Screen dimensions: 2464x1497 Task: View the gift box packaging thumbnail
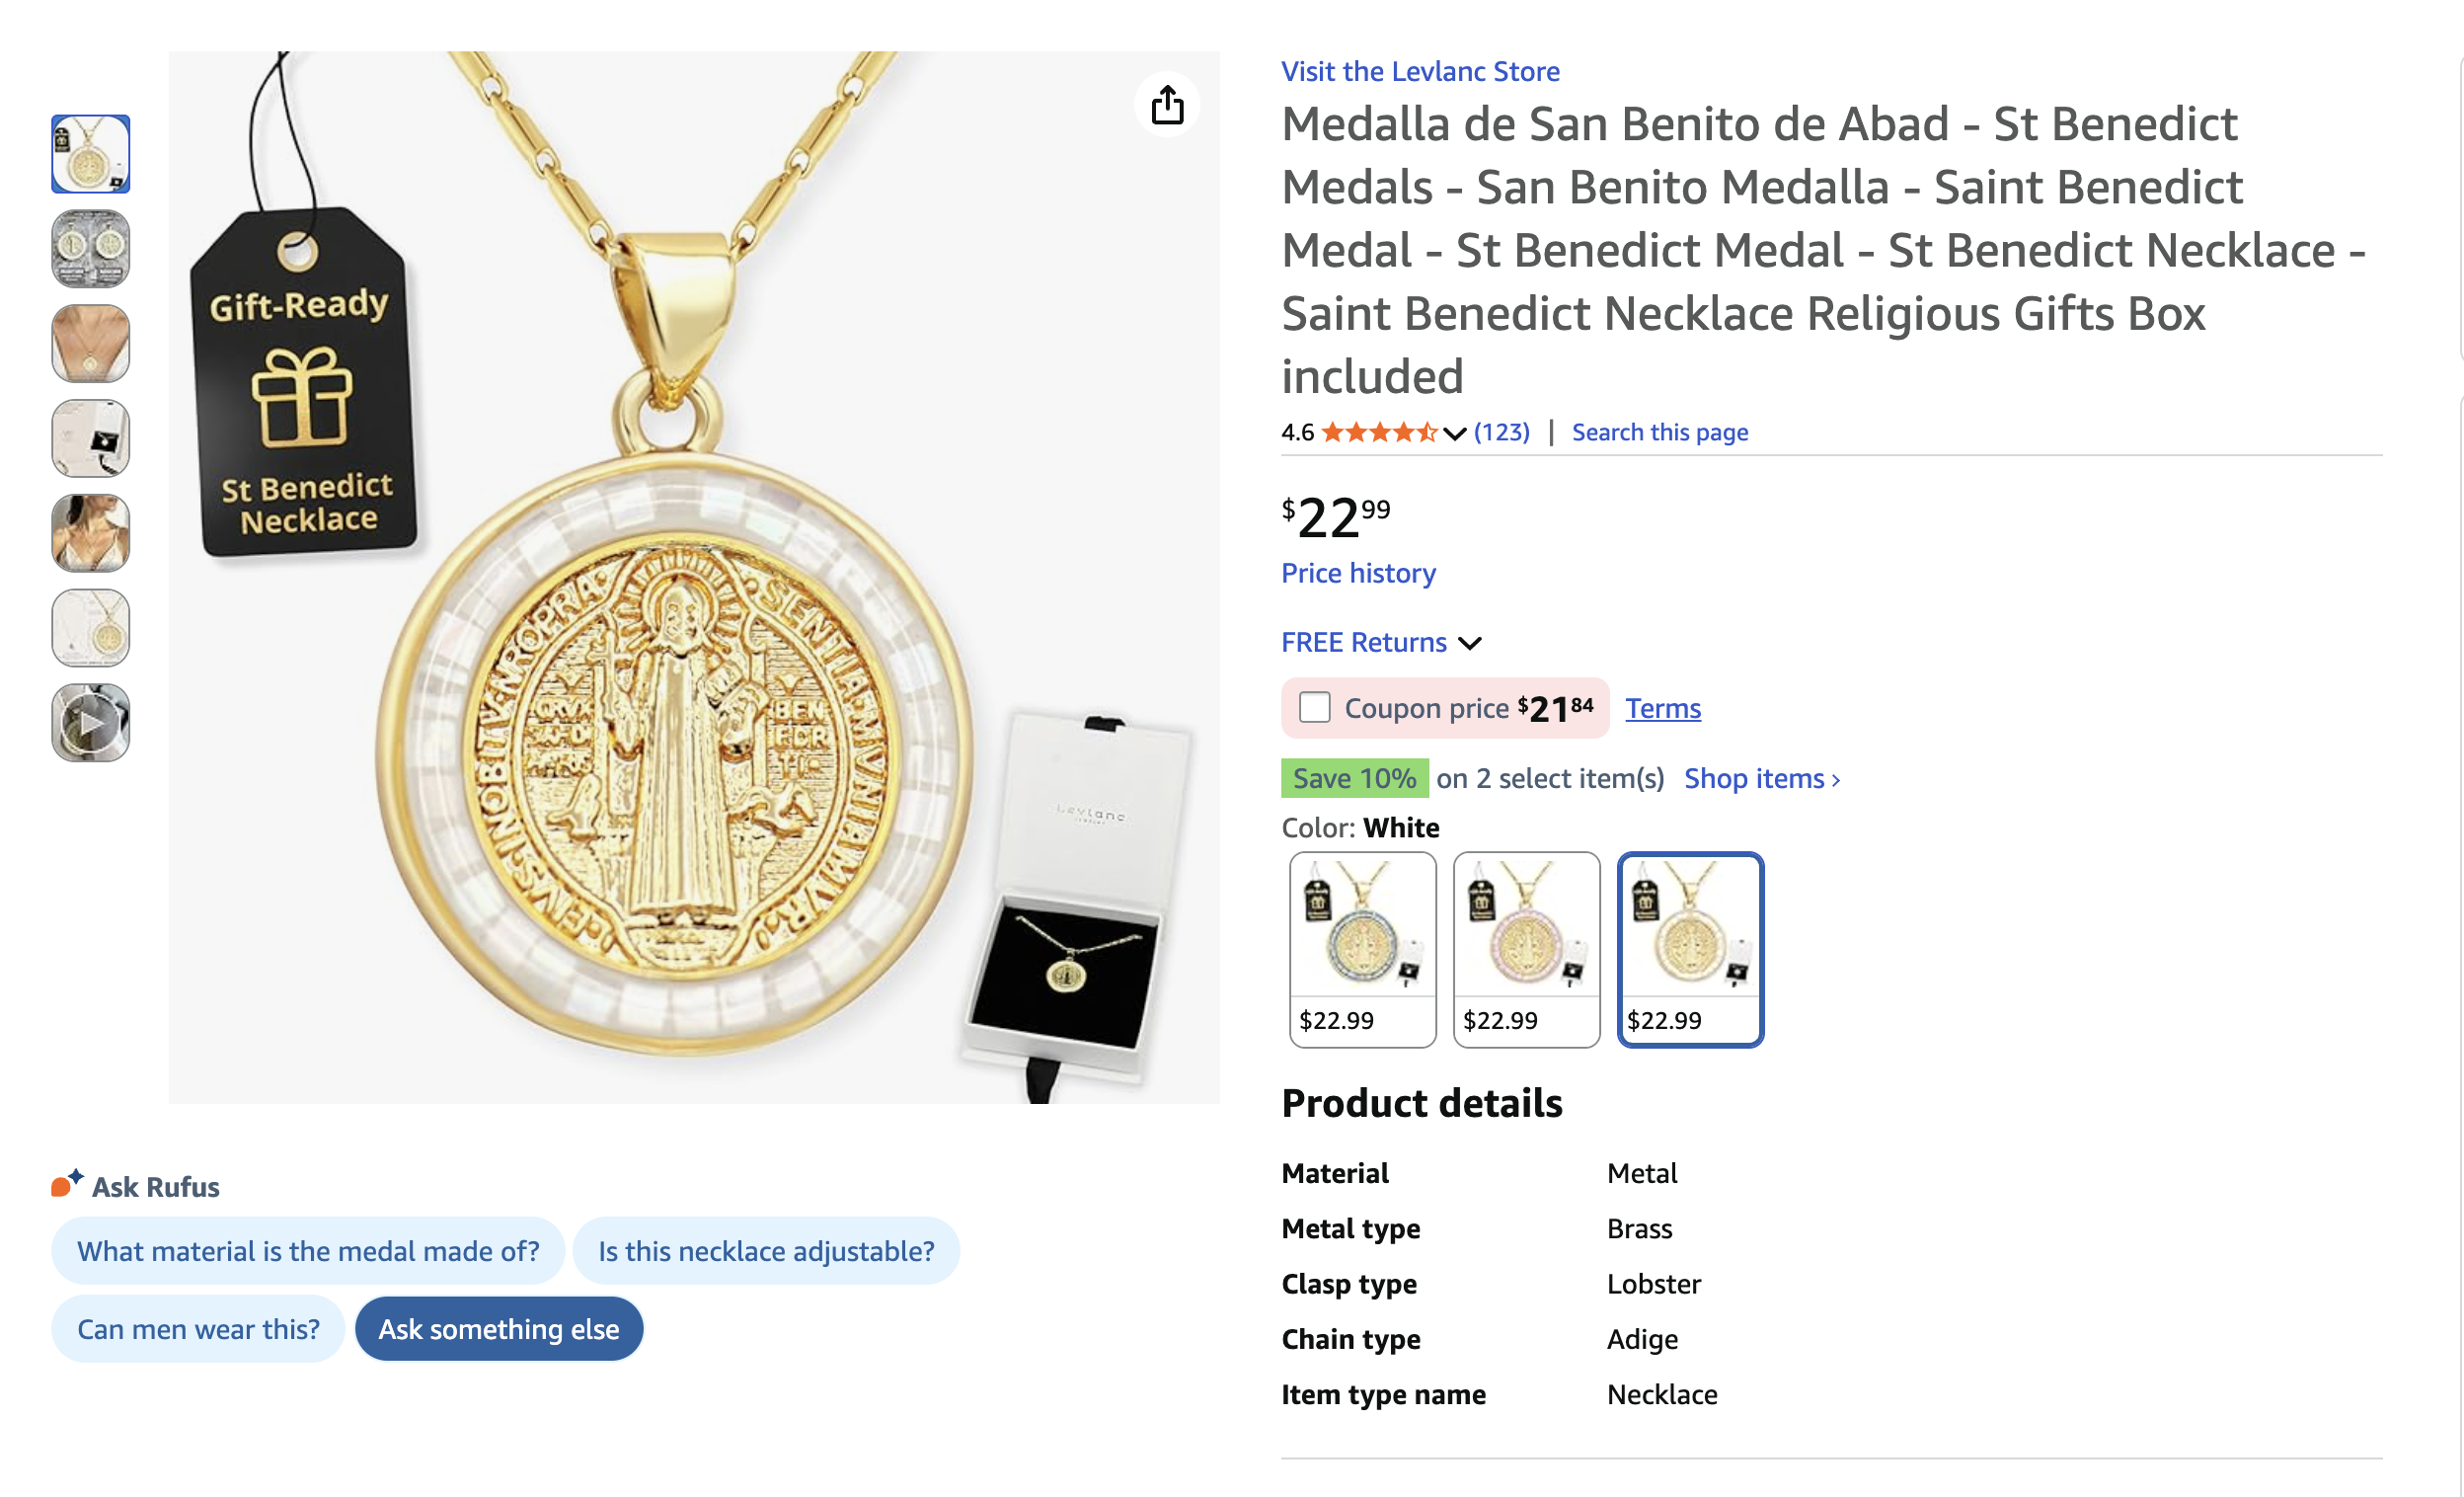point(91,439)
